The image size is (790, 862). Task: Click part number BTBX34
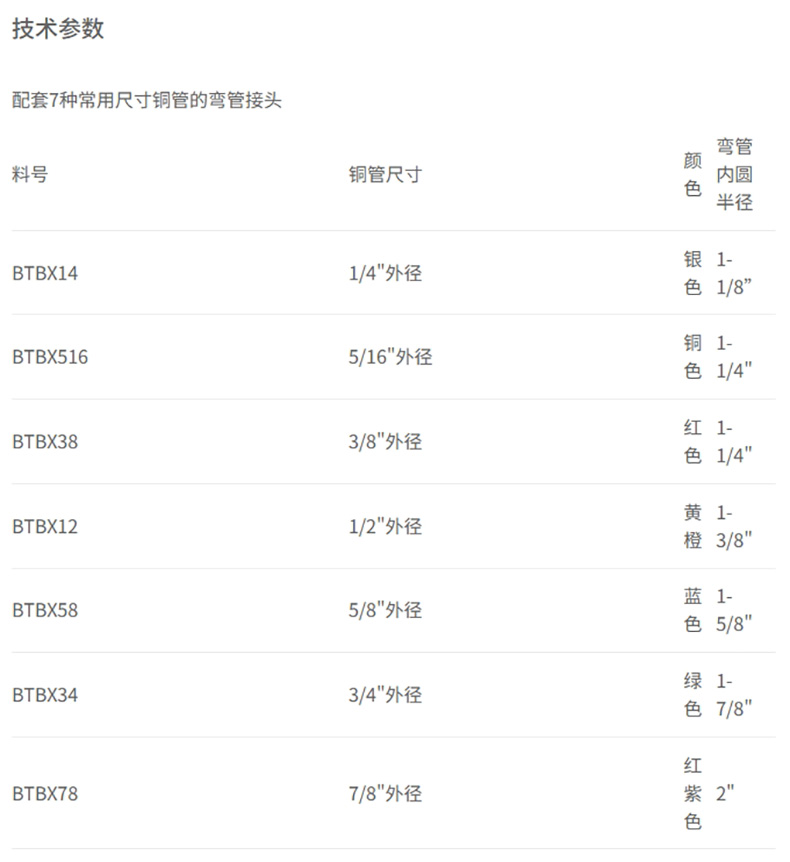(x=45, y=695)
